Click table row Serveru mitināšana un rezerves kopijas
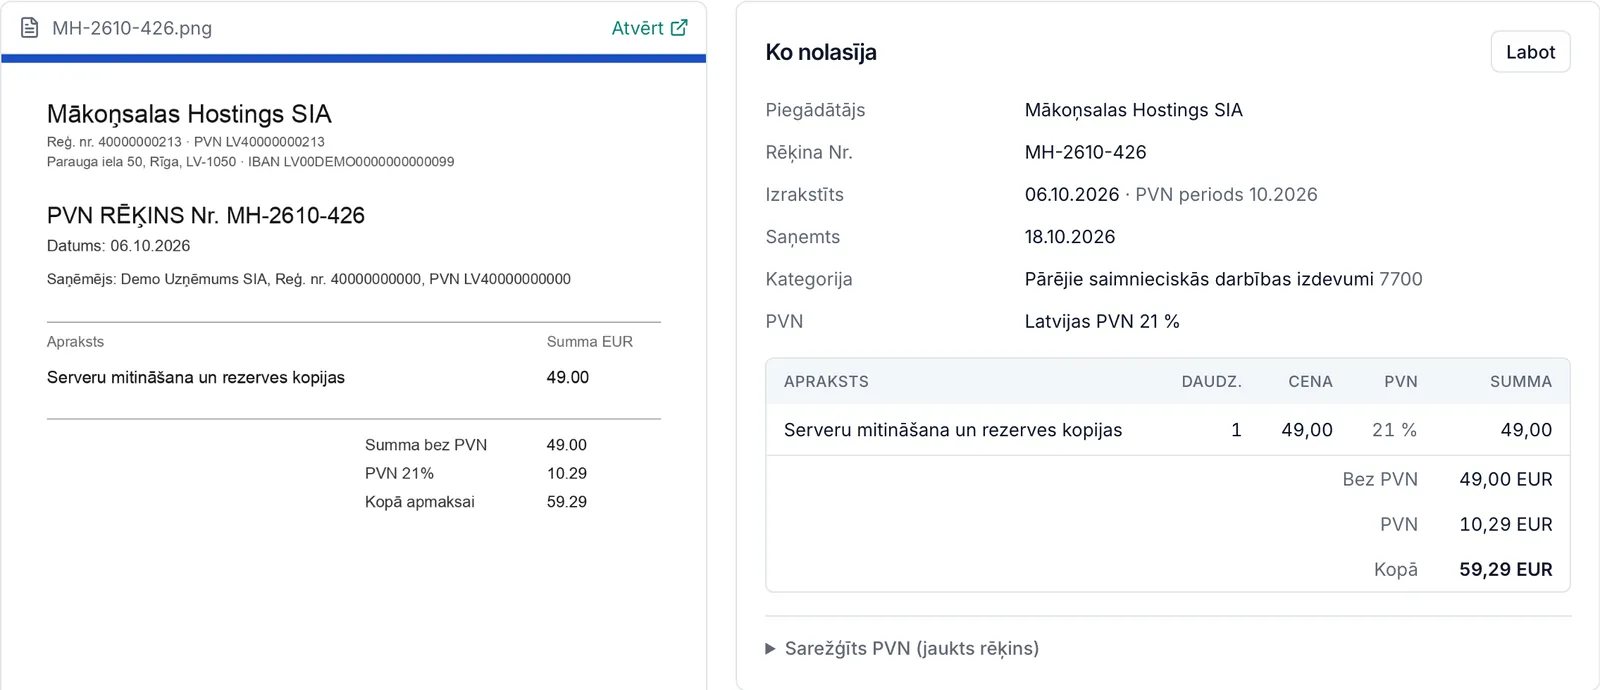The width and height of the screenshot is (1600, 690). (x=1167, y=430)
